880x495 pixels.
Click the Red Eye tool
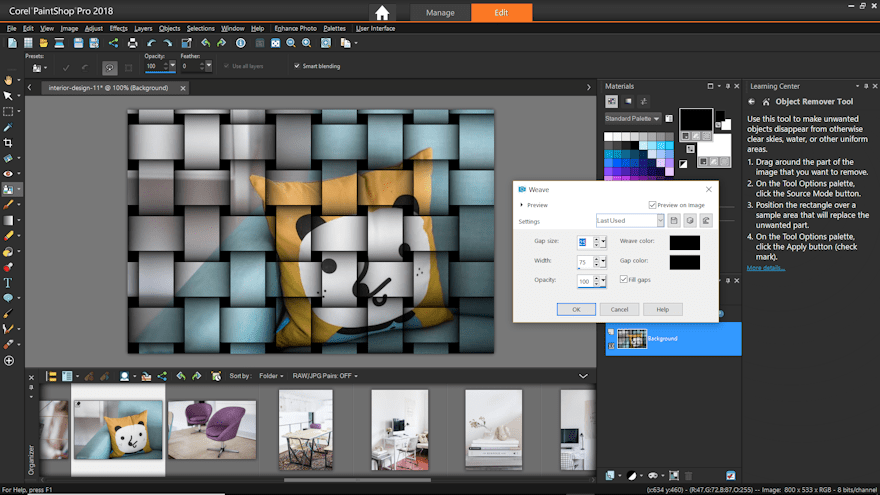[8, 174]
